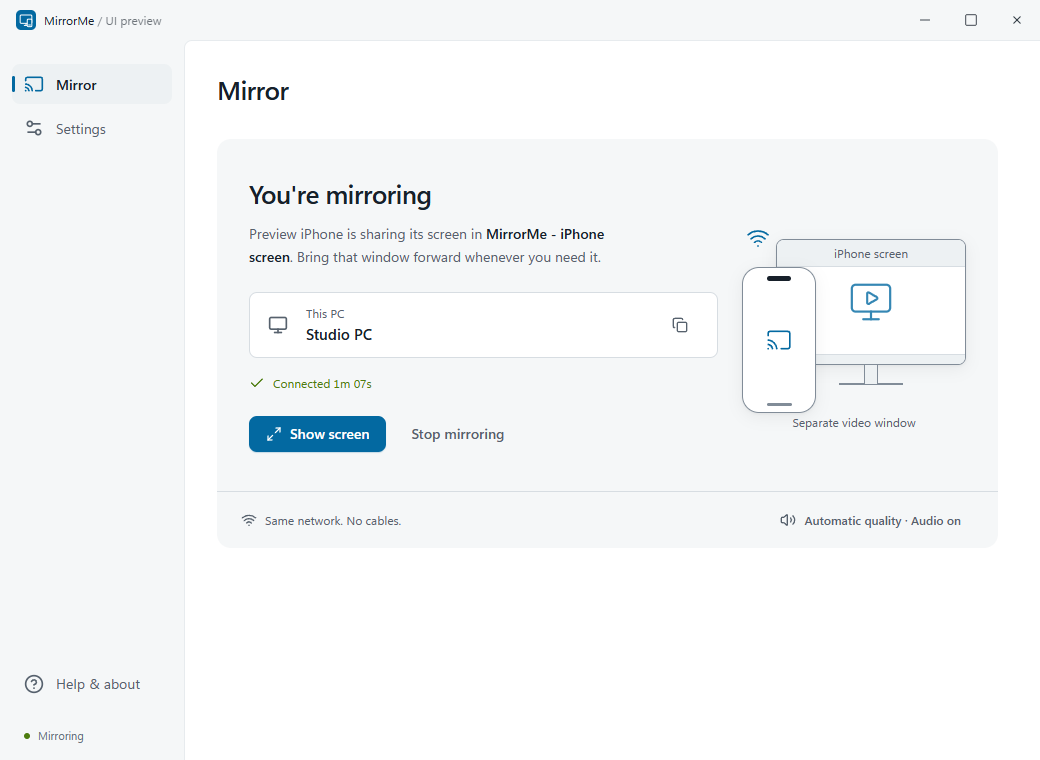Click the Mirror page title

click(253, 91)
